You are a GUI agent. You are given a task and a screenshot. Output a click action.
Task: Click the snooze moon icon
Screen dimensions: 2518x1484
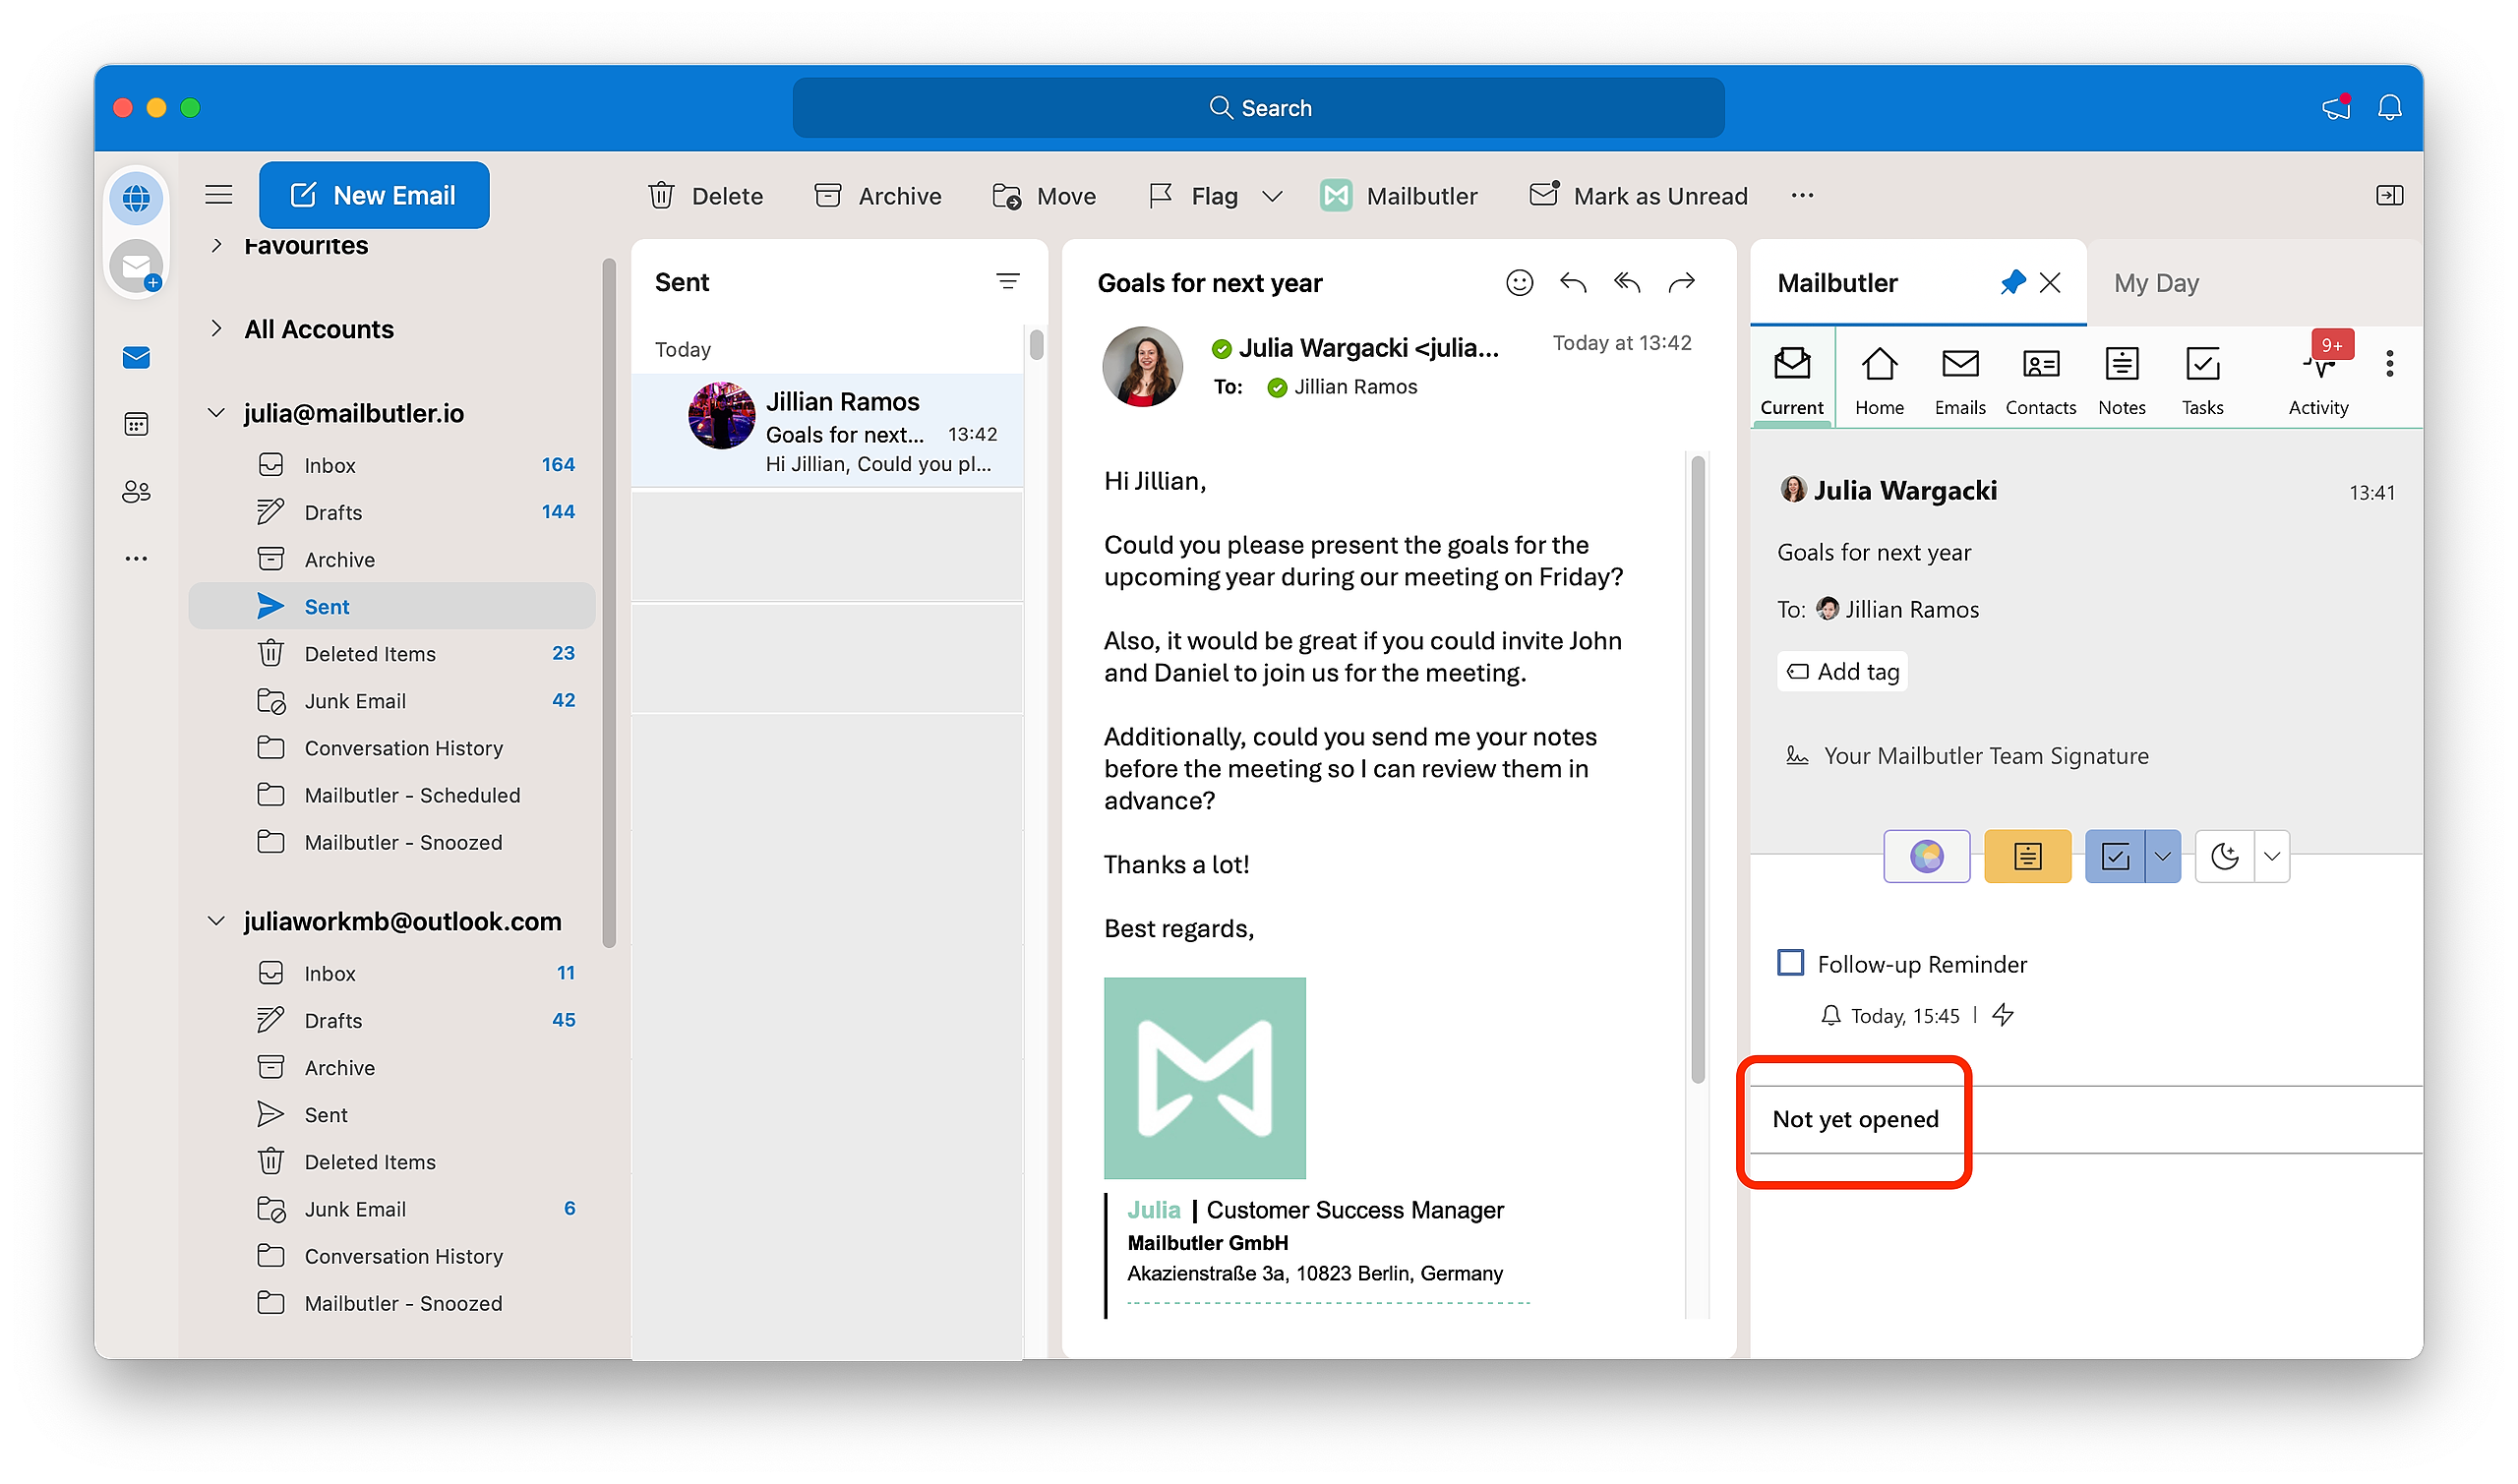pos(2224,856)
